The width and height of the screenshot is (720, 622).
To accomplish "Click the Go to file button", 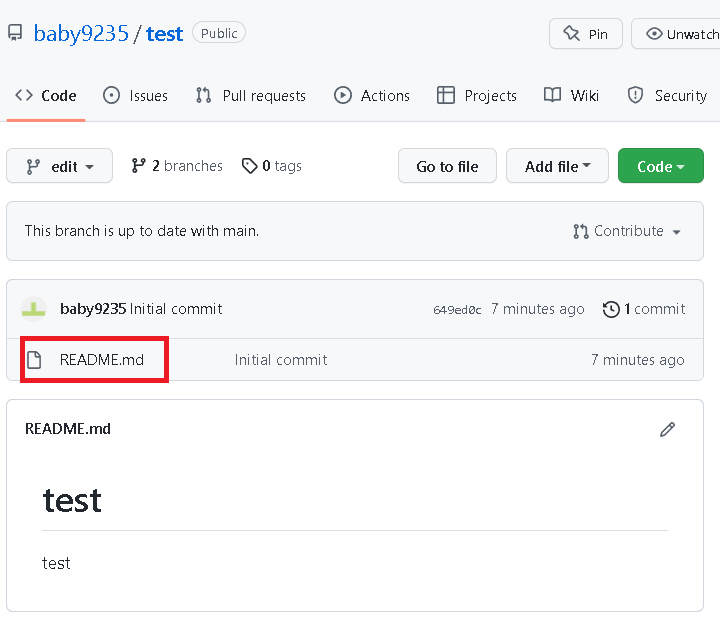I will click(x=447, y=166).
